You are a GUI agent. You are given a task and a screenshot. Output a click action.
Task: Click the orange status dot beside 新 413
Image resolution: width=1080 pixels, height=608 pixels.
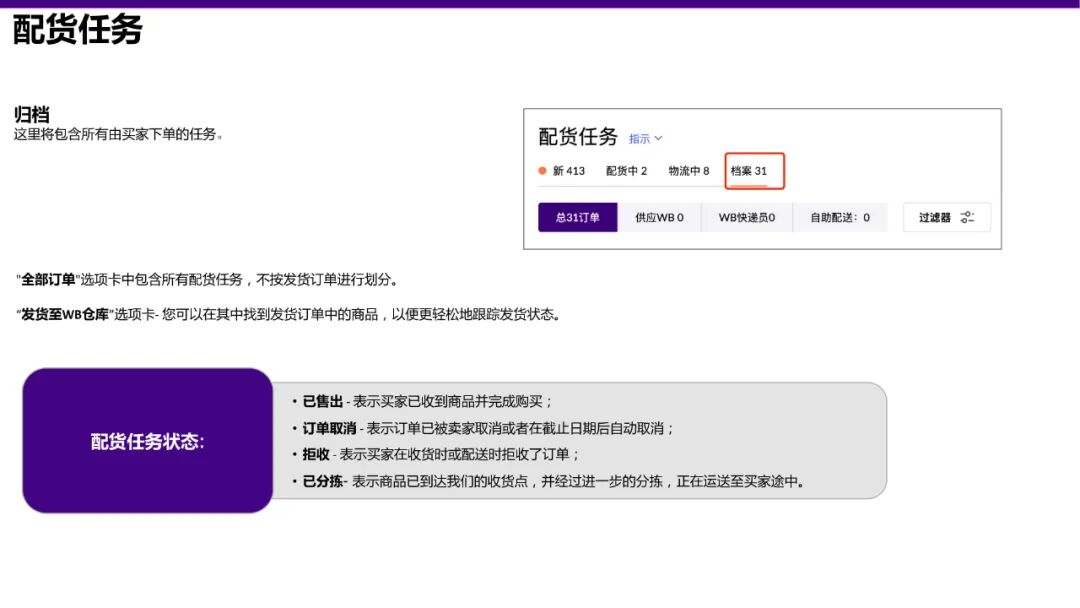pos(542,171)
